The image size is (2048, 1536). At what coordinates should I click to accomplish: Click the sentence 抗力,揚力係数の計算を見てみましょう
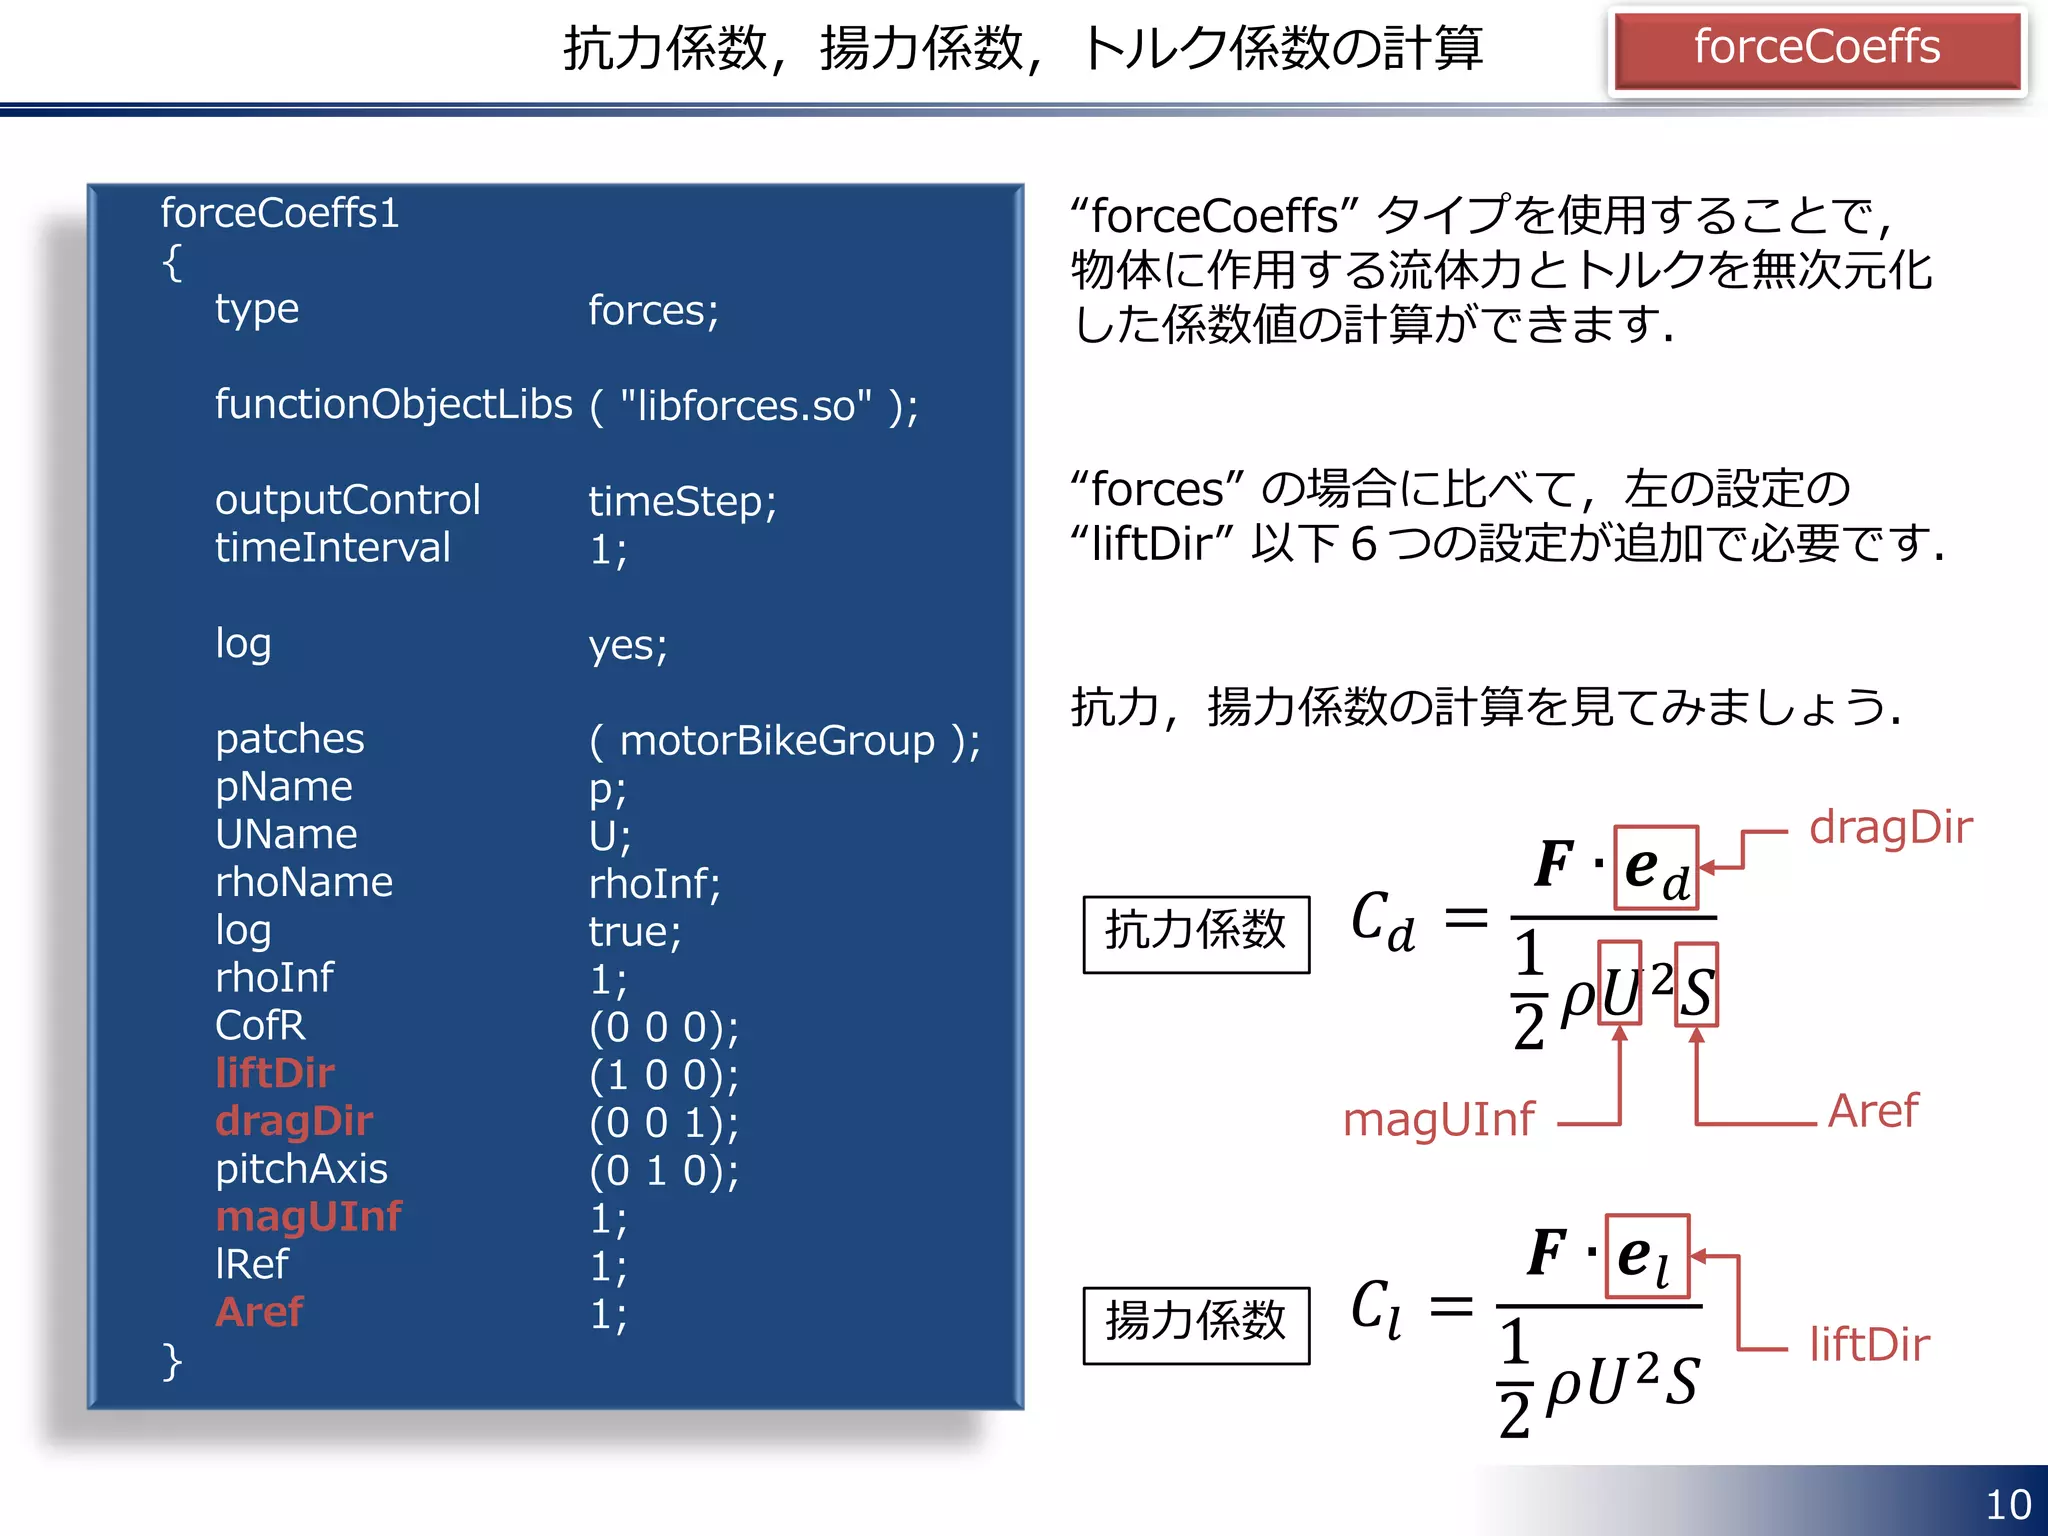pos(1486,707)
